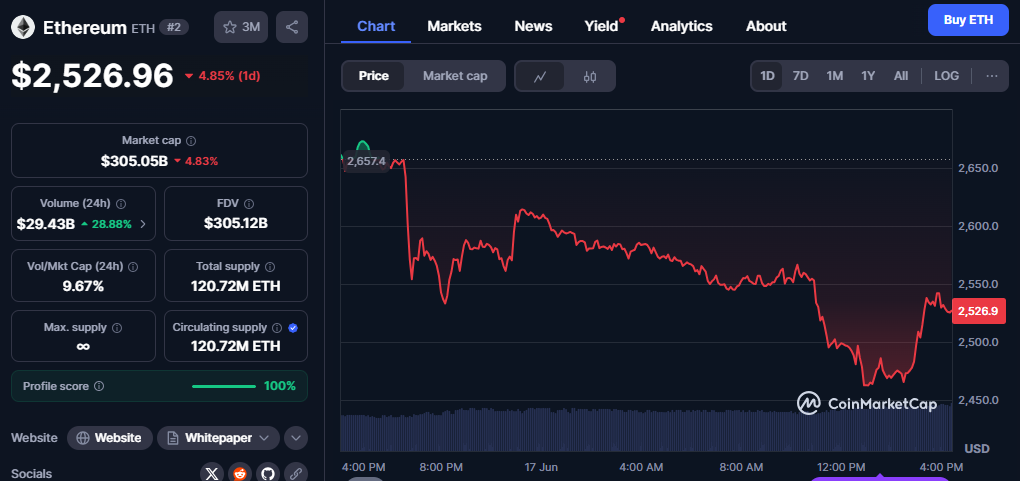
Task: Open the chain link social icon
Action: click(x=296, y=473)
